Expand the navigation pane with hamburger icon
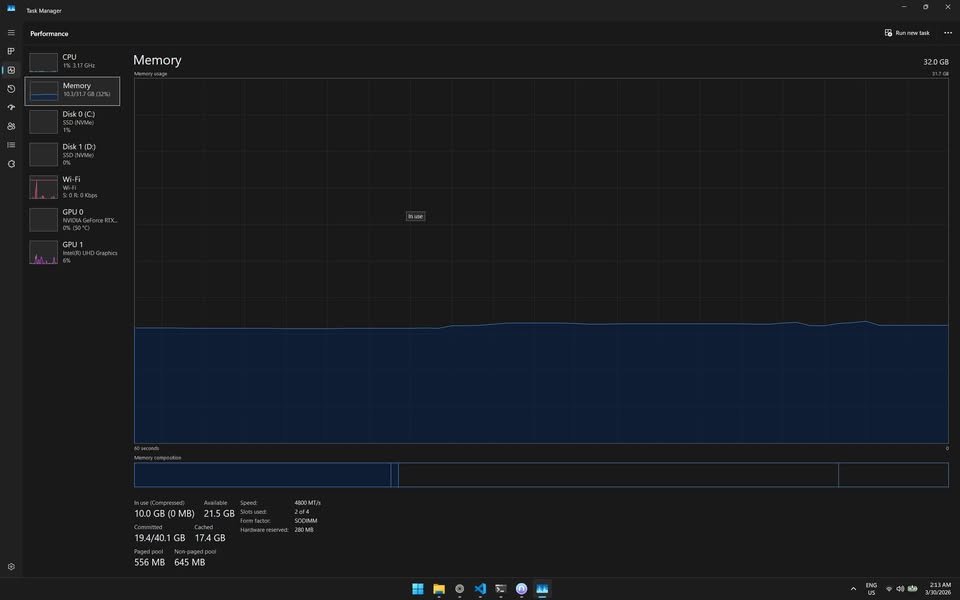 pos(10,33)
